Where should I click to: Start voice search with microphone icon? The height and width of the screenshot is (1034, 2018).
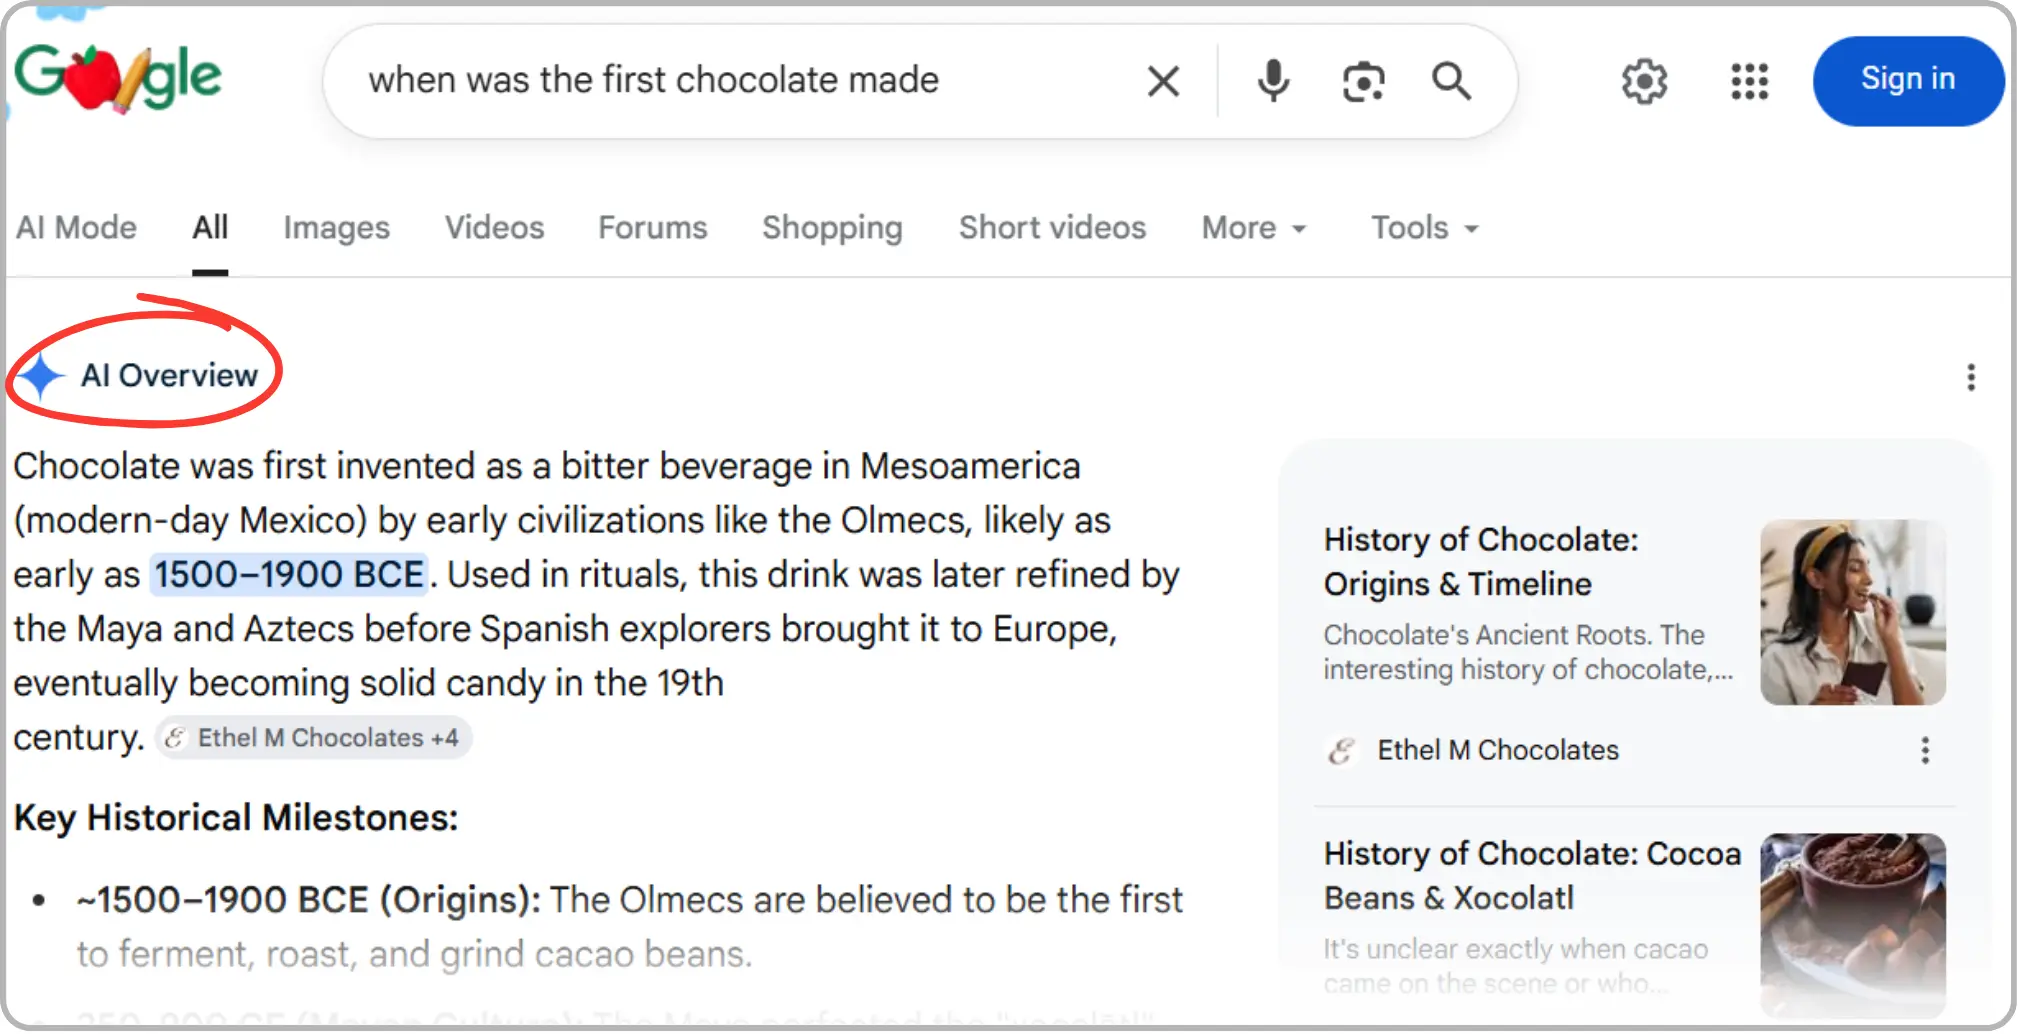[x=1273, y=81]
